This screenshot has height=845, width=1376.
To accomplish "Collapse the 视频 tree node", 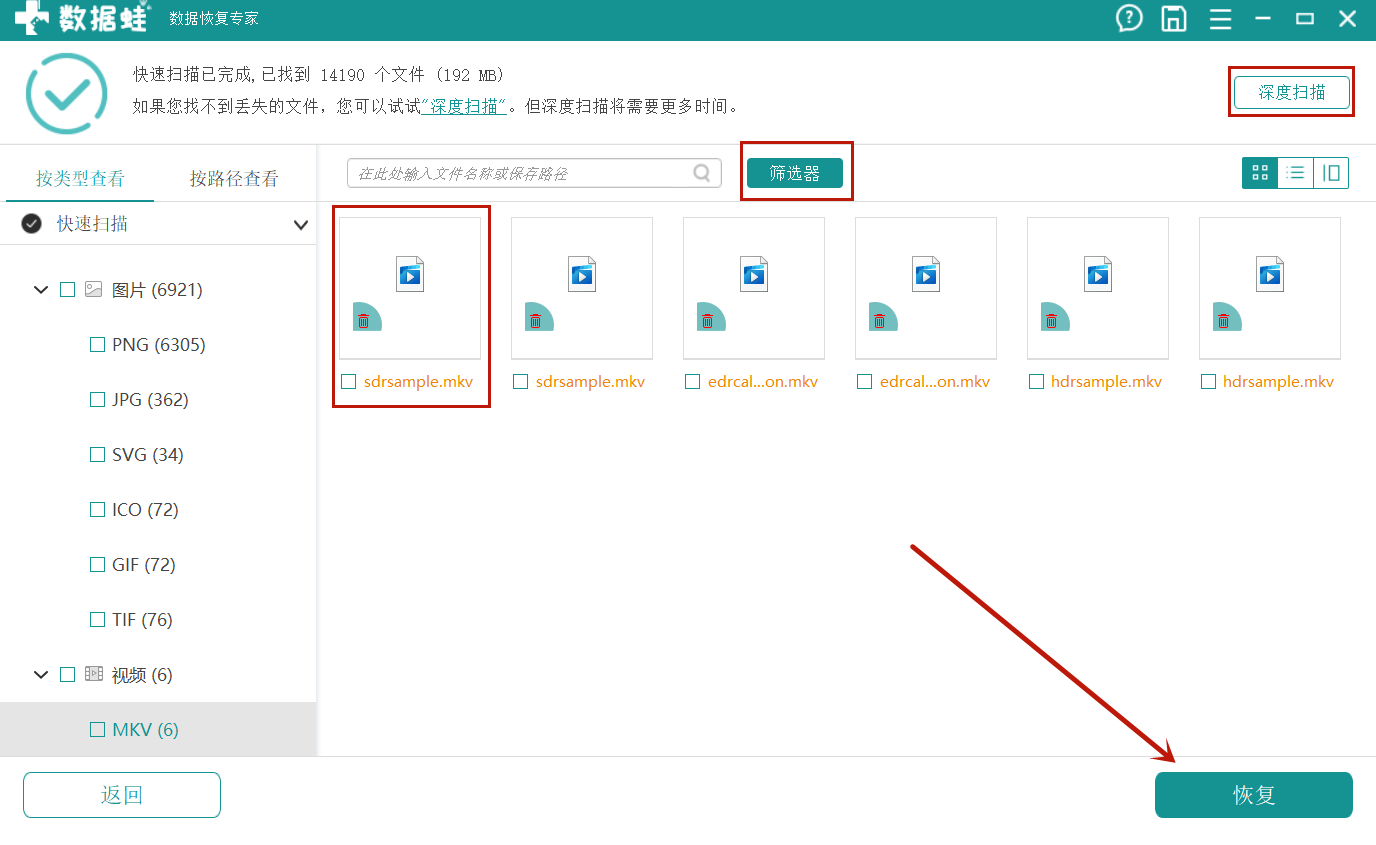I will click(41, 675).
